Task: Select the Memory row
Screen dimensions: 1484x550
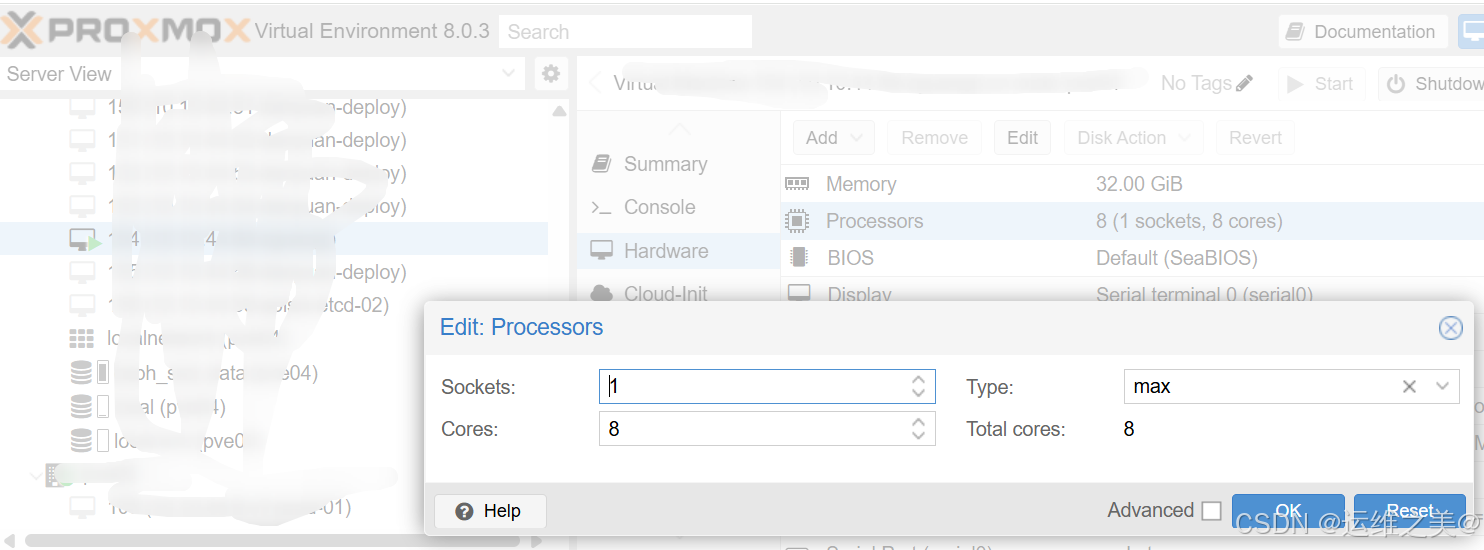Action: click(x=1132, y=184)
